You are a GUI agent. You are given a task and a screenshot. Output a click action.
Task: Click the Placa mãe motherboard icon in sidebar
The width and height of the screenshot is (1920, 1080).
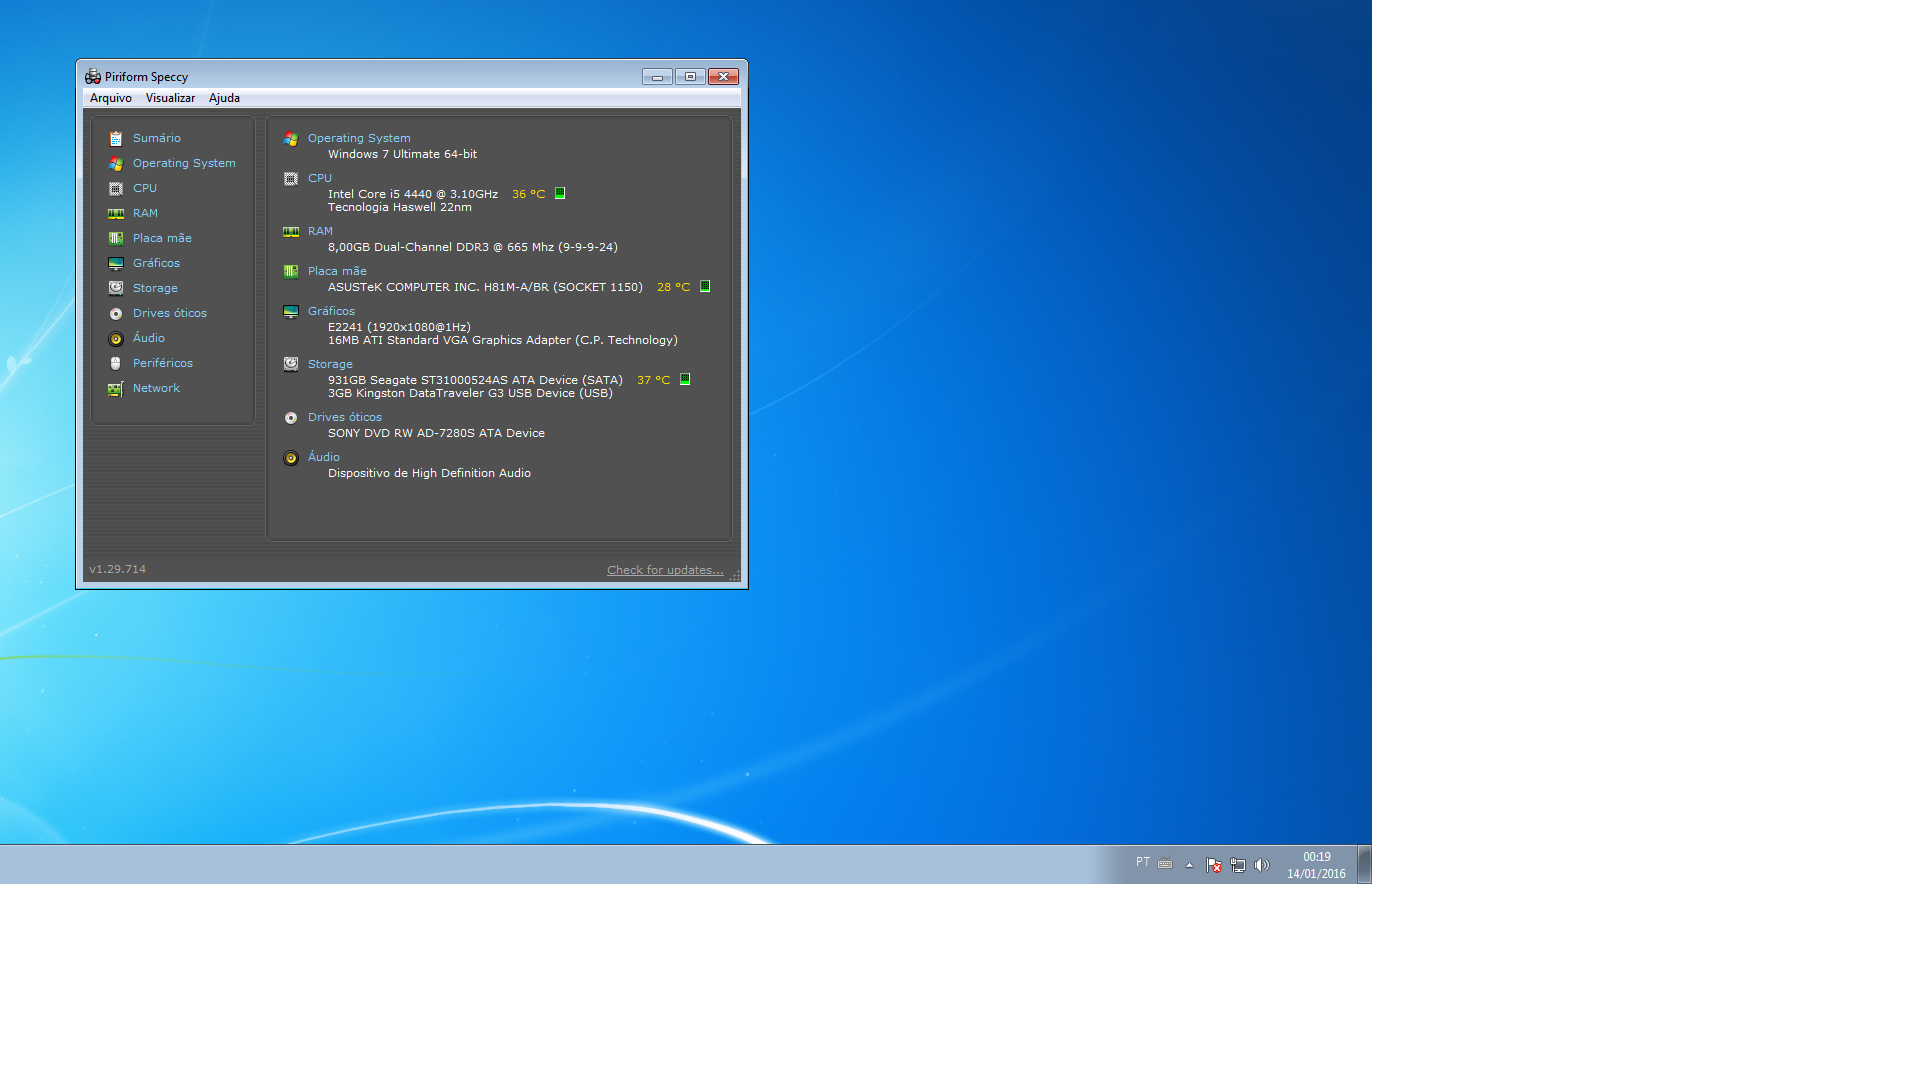click(116, 239)
